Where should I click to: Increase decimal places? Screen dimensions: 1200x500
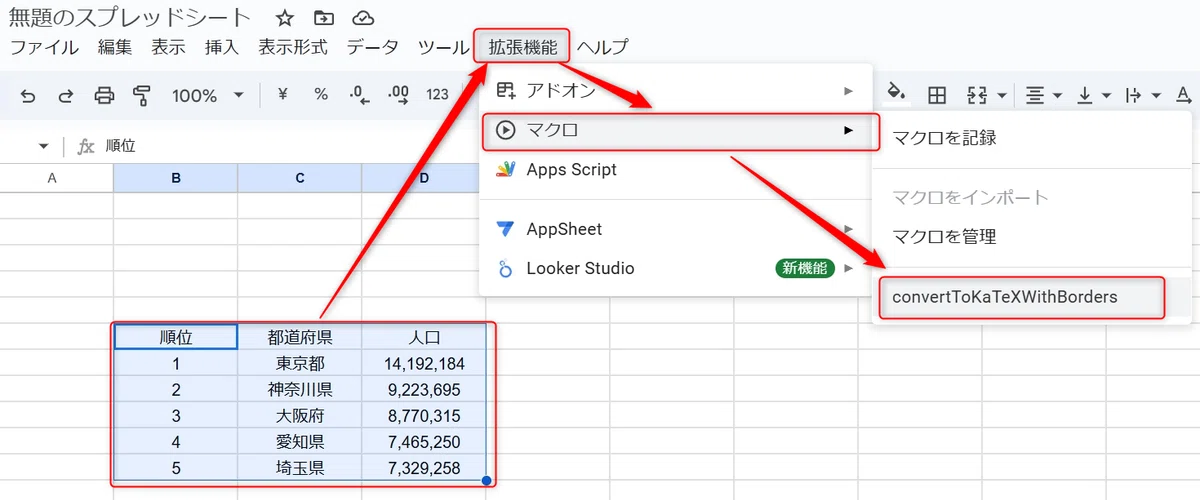(398, 94)
